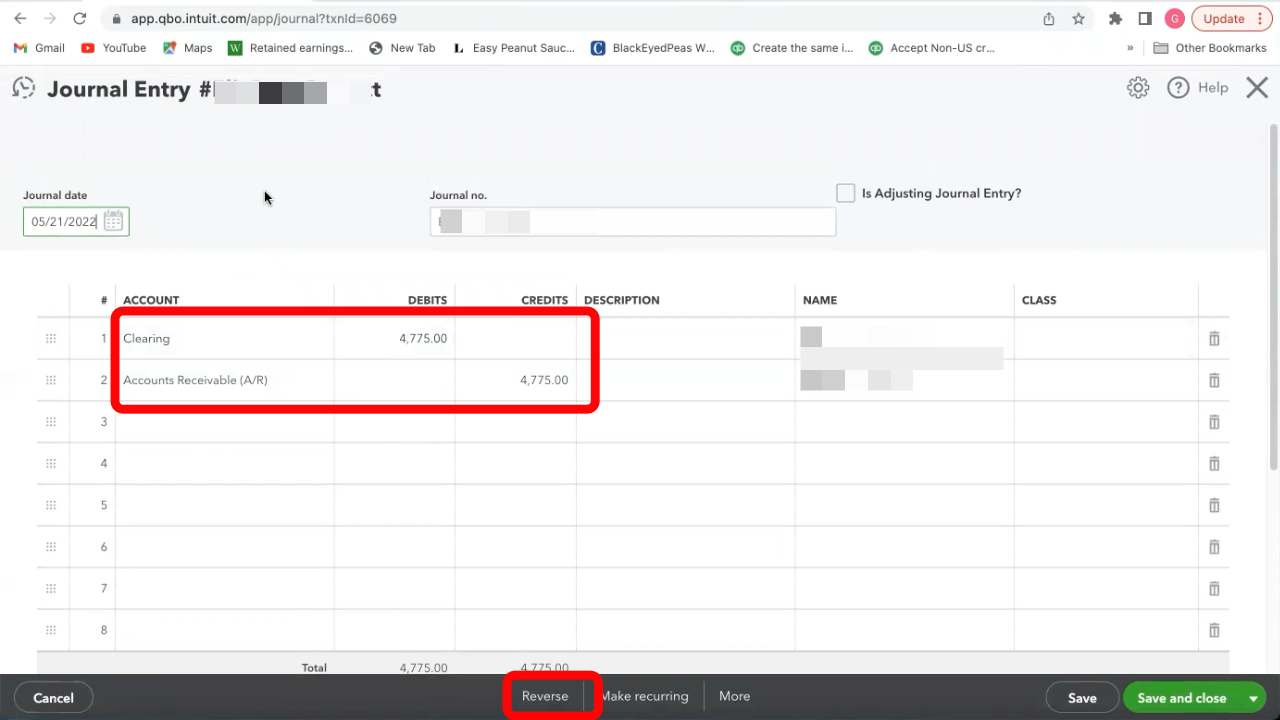Click the Cancel button

pos(53,698)
